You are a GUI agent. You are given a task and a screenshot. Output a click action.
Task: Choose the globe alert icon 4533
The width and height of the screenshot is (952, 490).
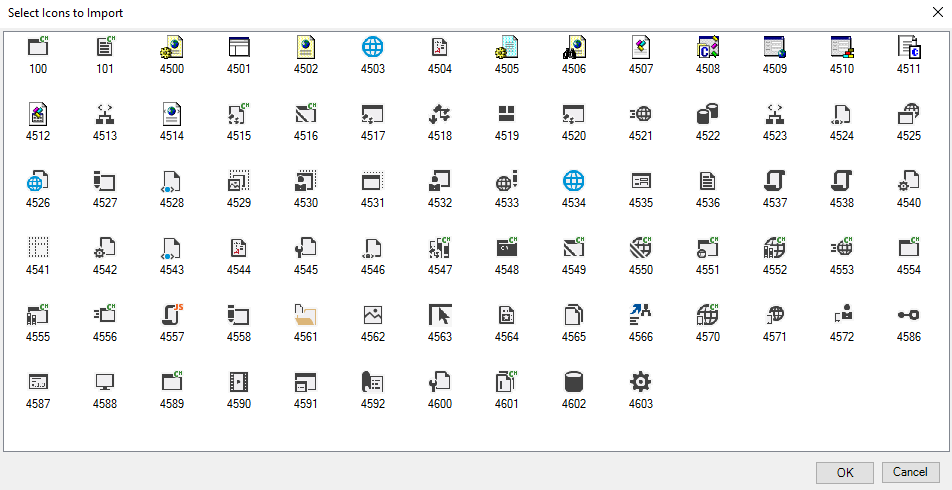(x=507, y=180)
